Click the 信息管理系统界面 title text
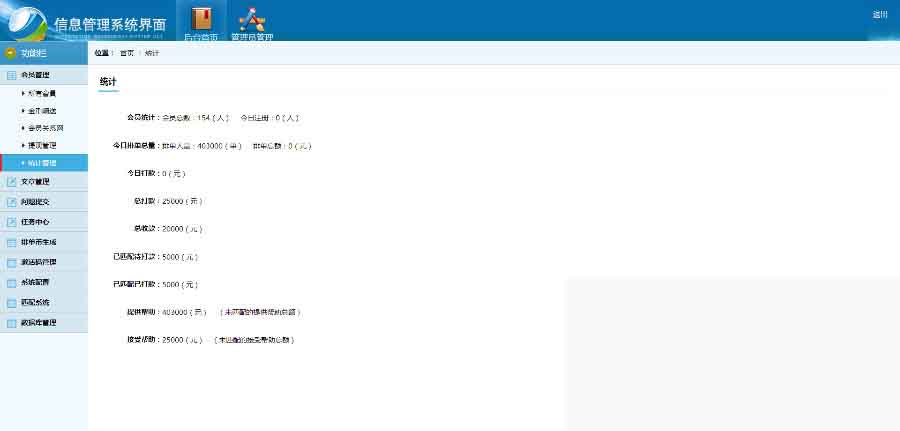This screenshot has width=900, height=431. [x=110, y=24]
